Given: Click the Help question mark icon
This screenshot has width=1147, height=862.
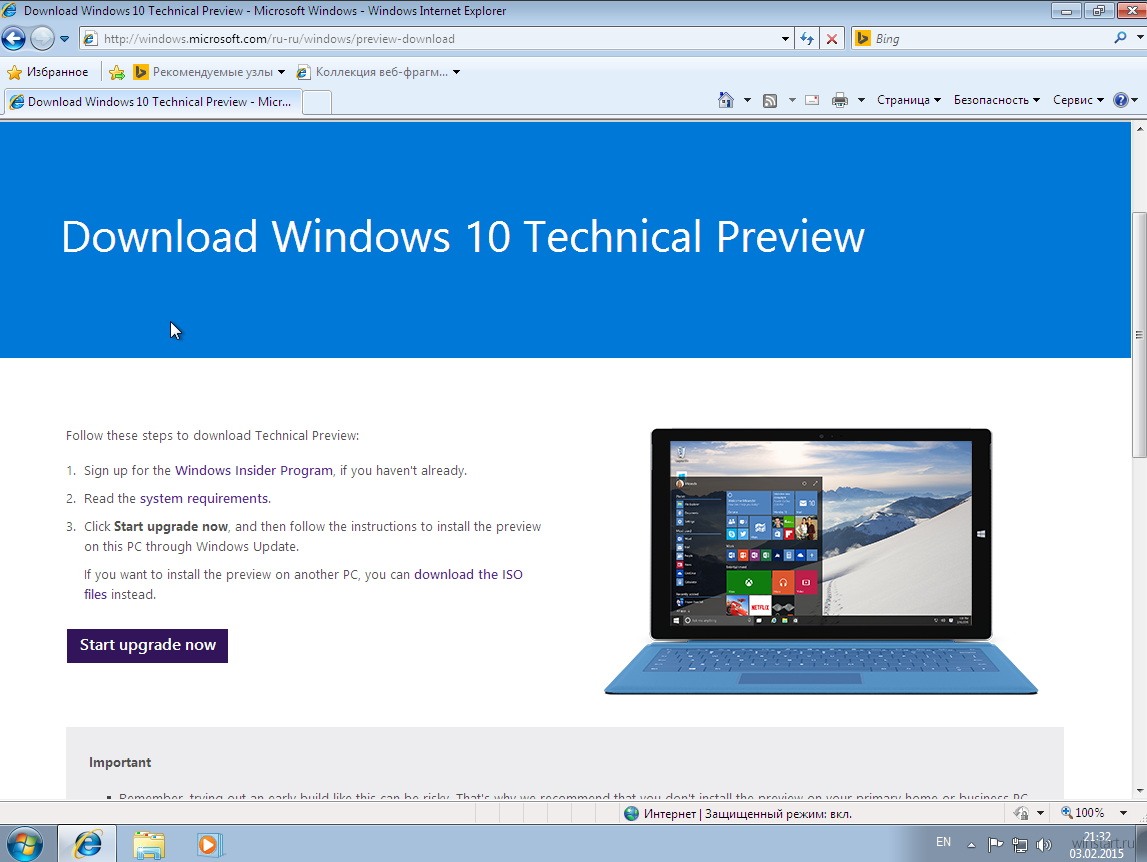Looking at the screenshot, I should 1121,100.
